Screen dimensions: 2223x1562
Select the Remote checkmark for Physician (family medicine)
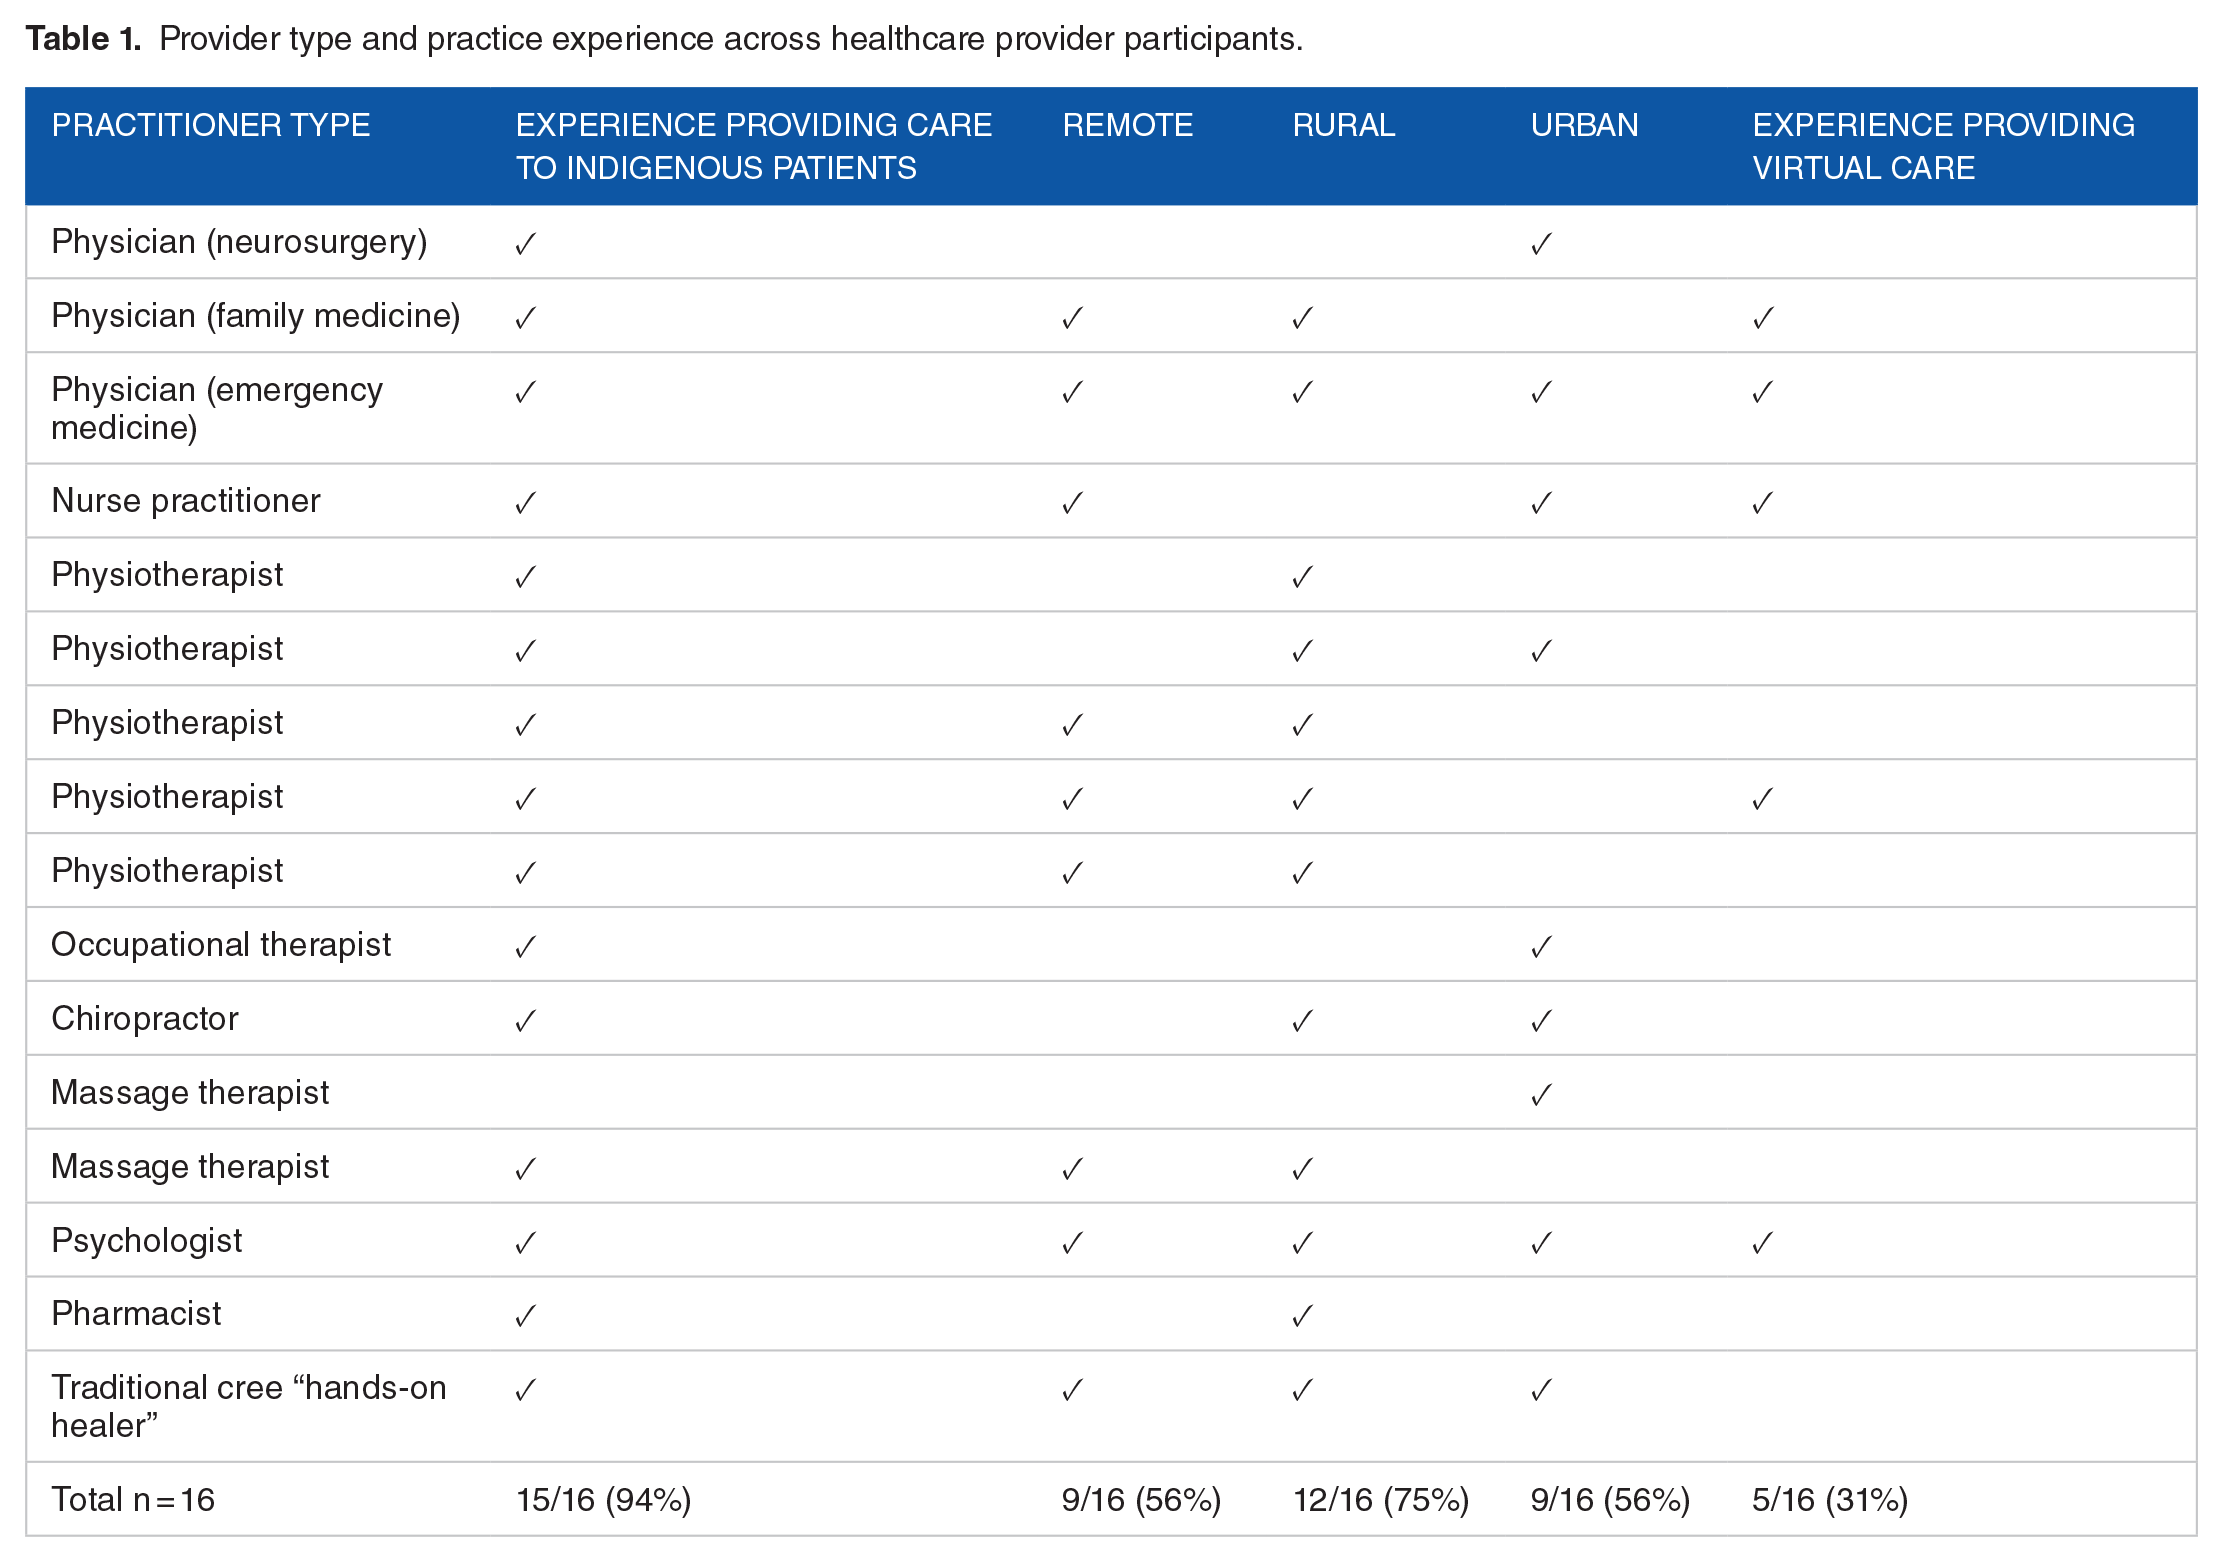[1072, 318]
